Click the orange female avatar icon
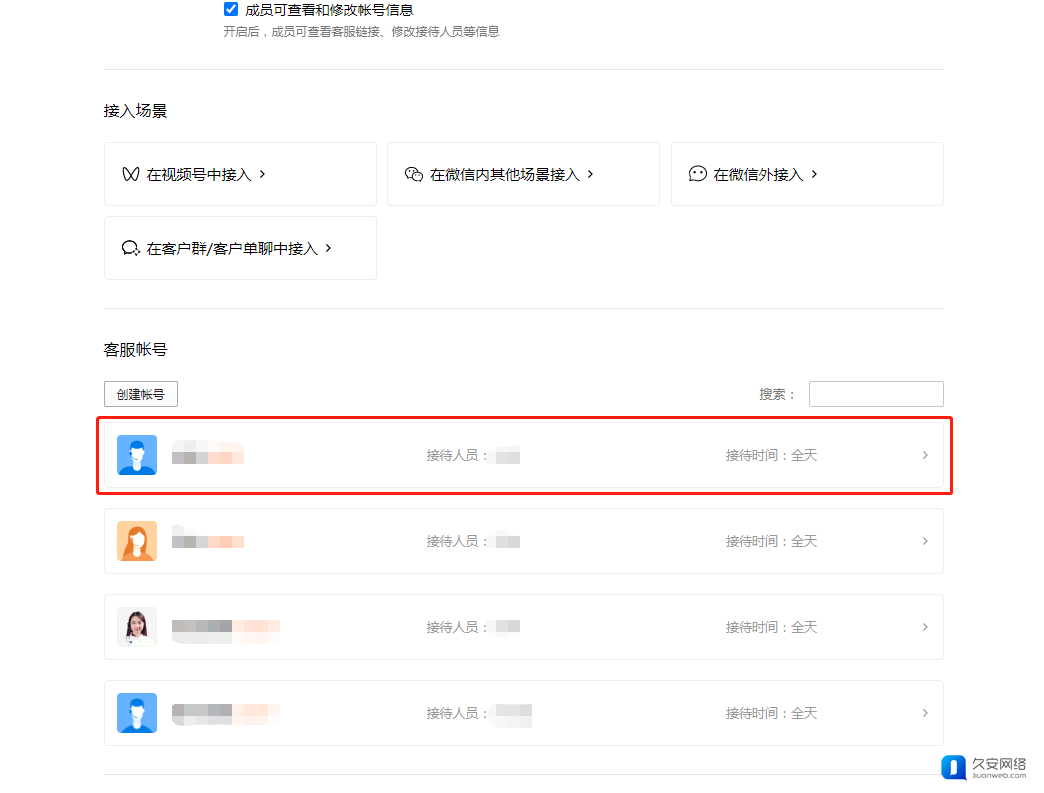 coord(137,541)
